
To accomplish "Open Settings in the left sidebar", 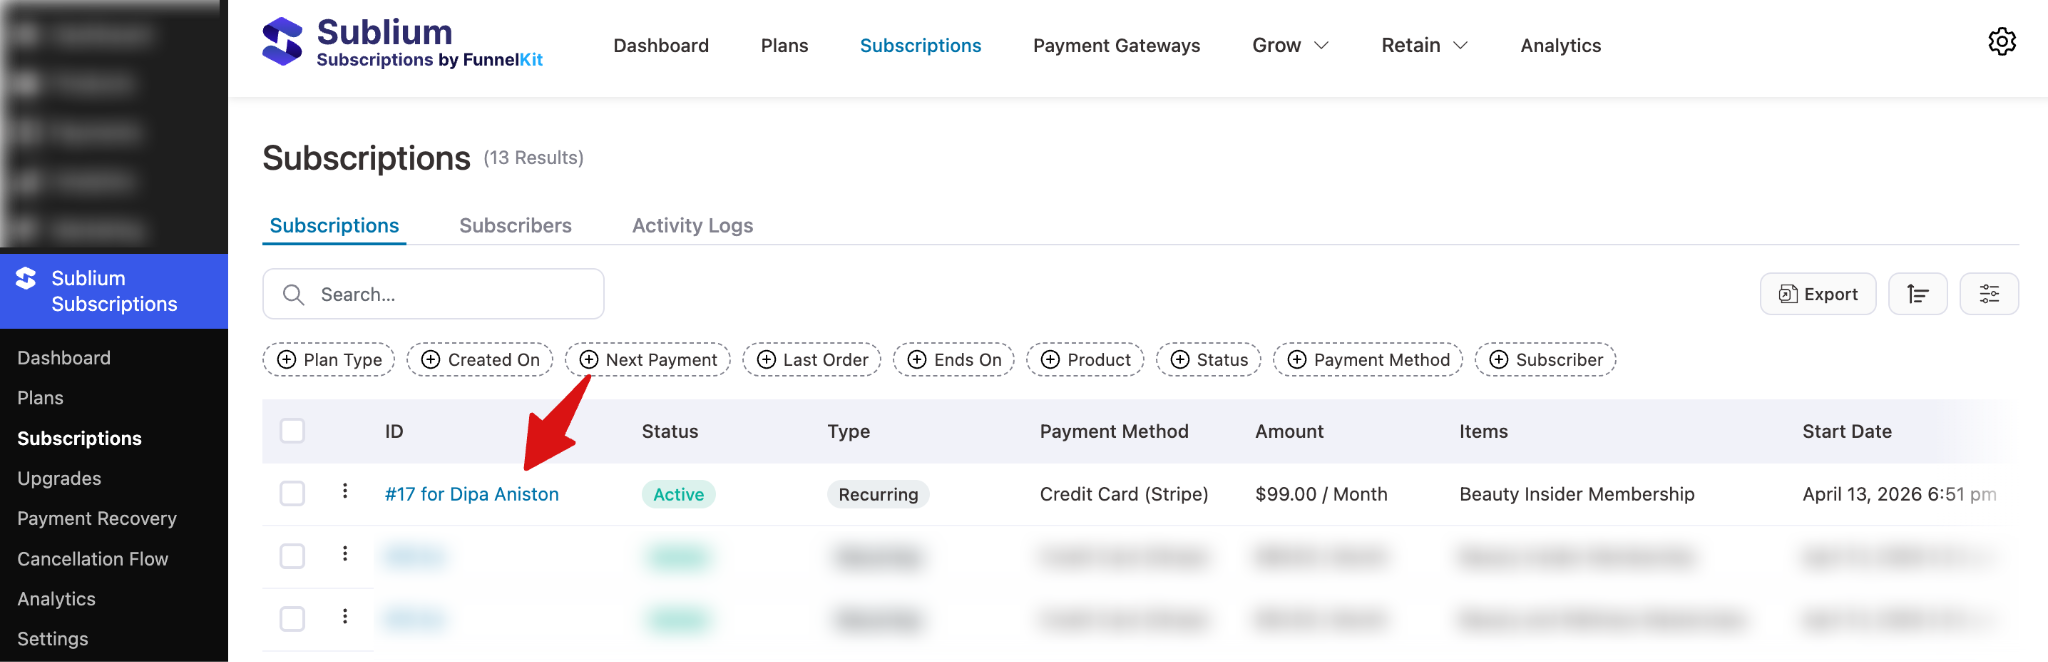I will tap(53, 639).
